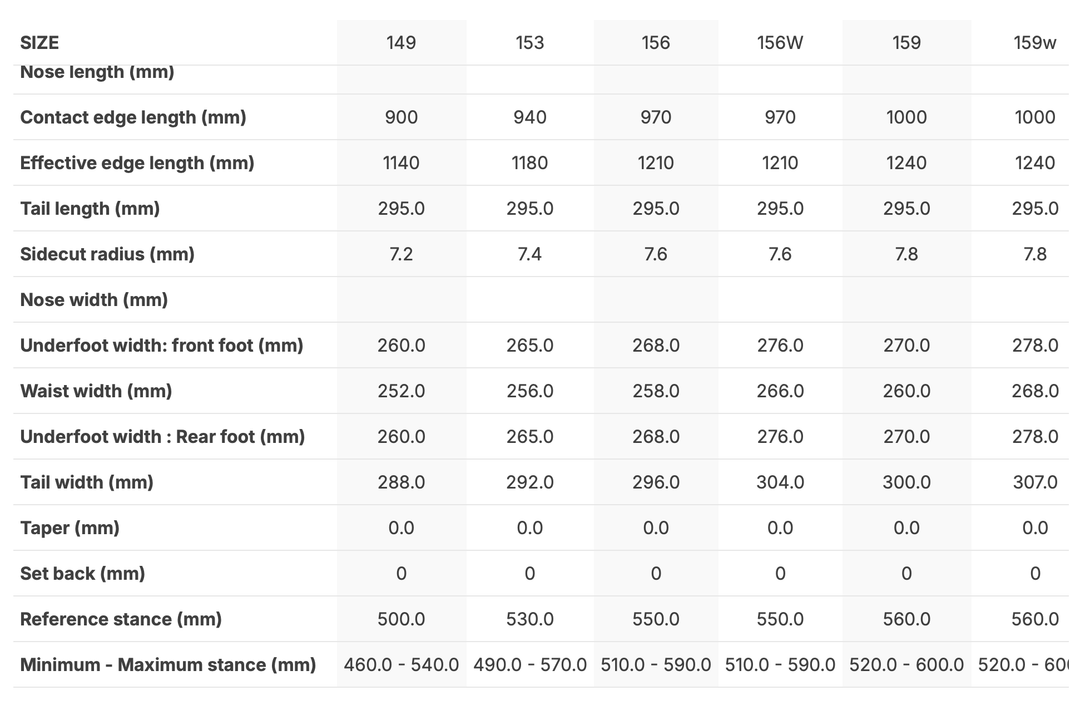The height and width of the screenshot is (710, 1080).
Task: Click the Tail width row label
Action: coord(87,482)
